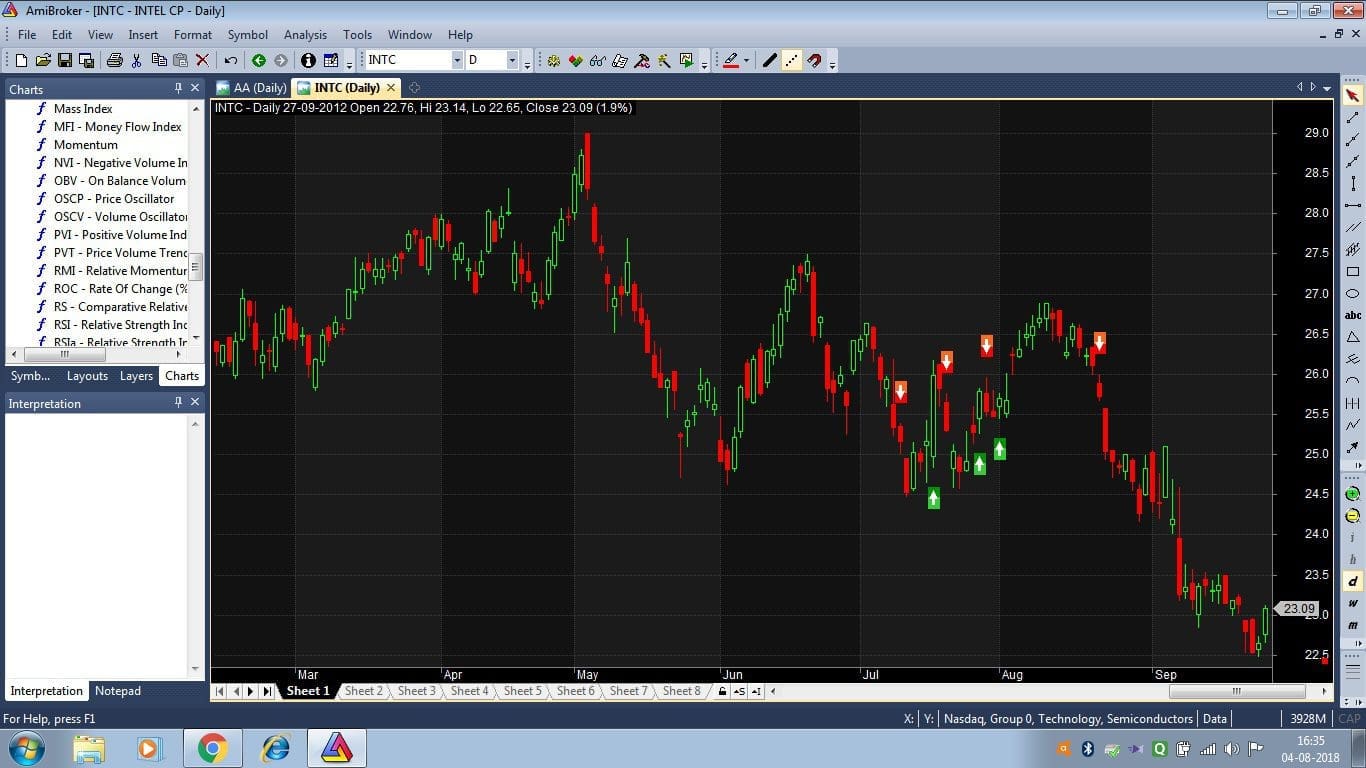This screenshot has height=768, width=1366.
Task: Click the Open folder icon in toolbar
Action: click(43, 60)
